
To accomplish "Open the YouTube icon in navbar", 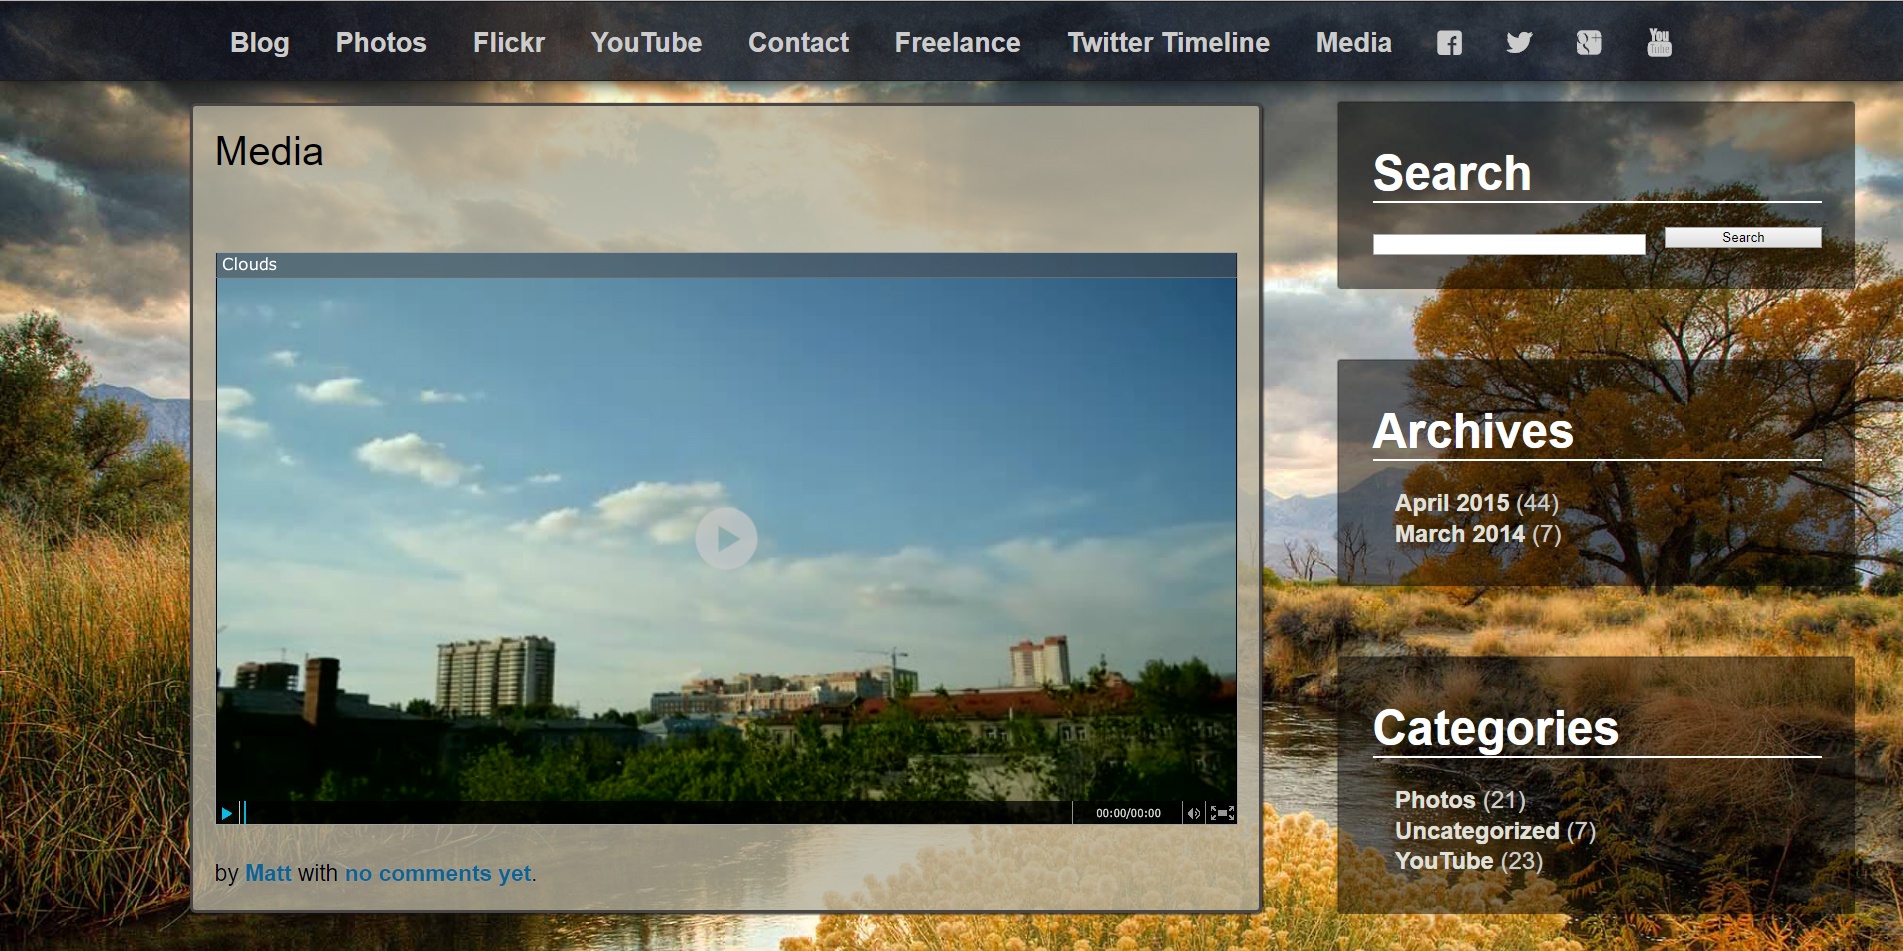I will pyautogui.click(x=1659, y=42).
